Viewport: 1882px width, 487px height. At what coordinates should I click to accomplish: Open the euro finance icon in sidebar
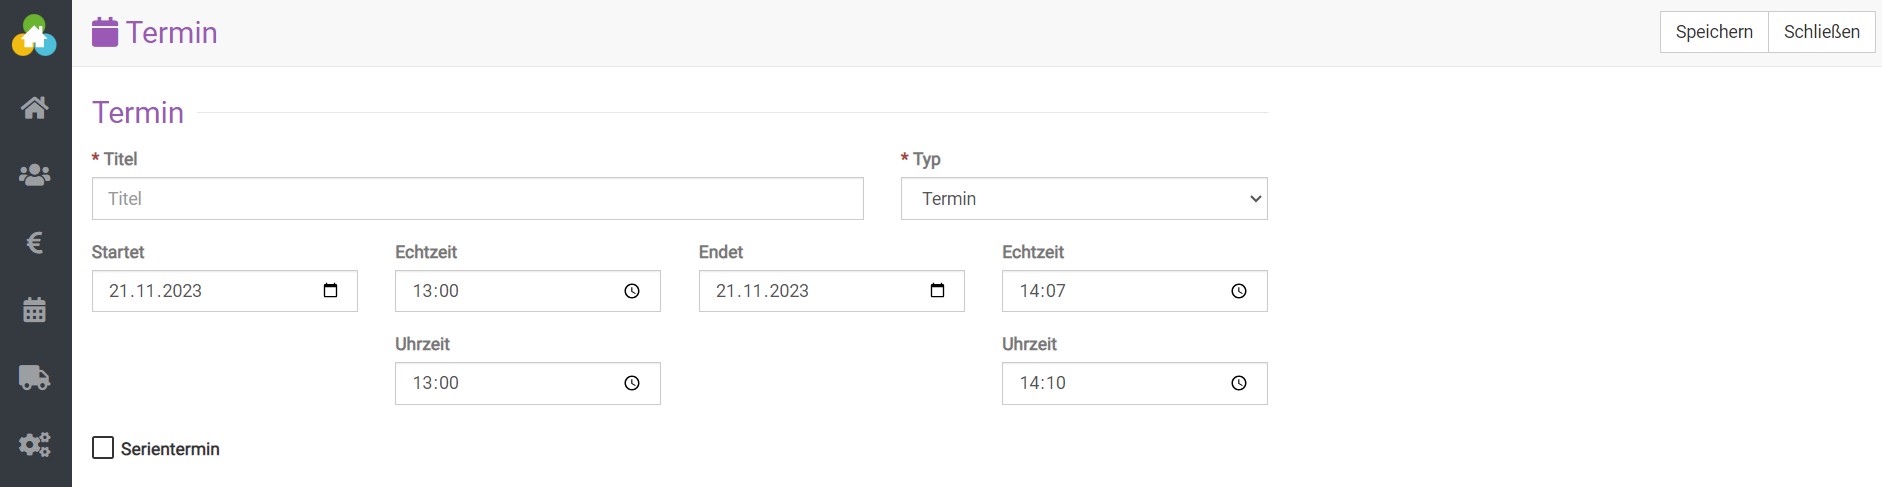[x=35, y=243]
